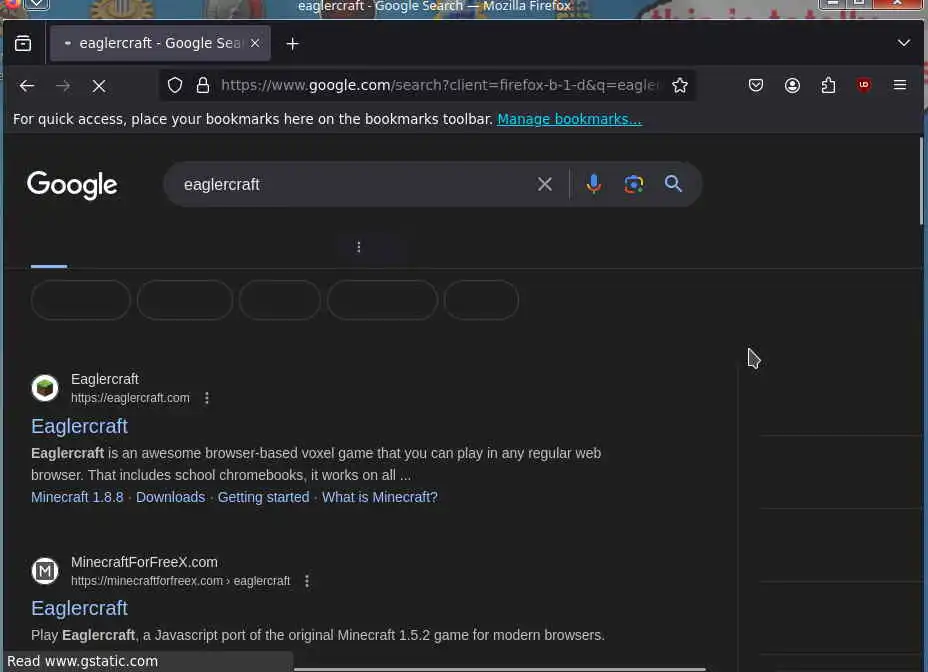Viewport: 928px width, 672px height.
Task: Close the eaglercraft Google Search tab
Action: coord(255,43)
